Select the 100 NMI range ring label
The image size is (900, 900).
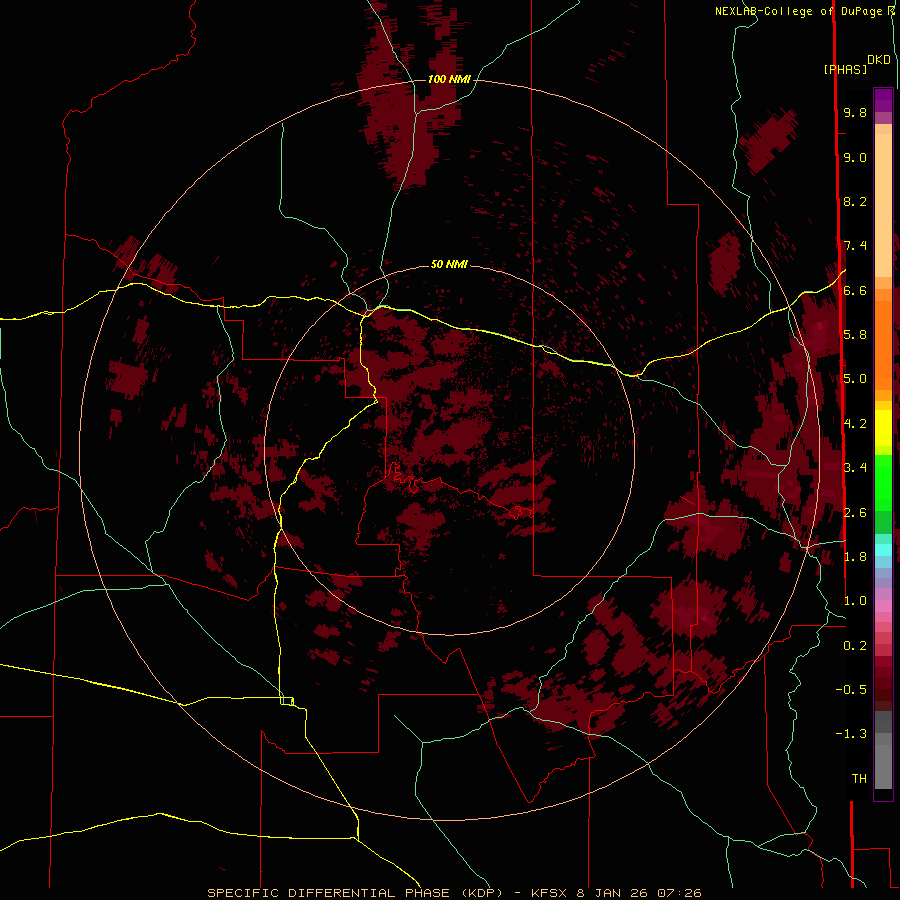(449, 79)
